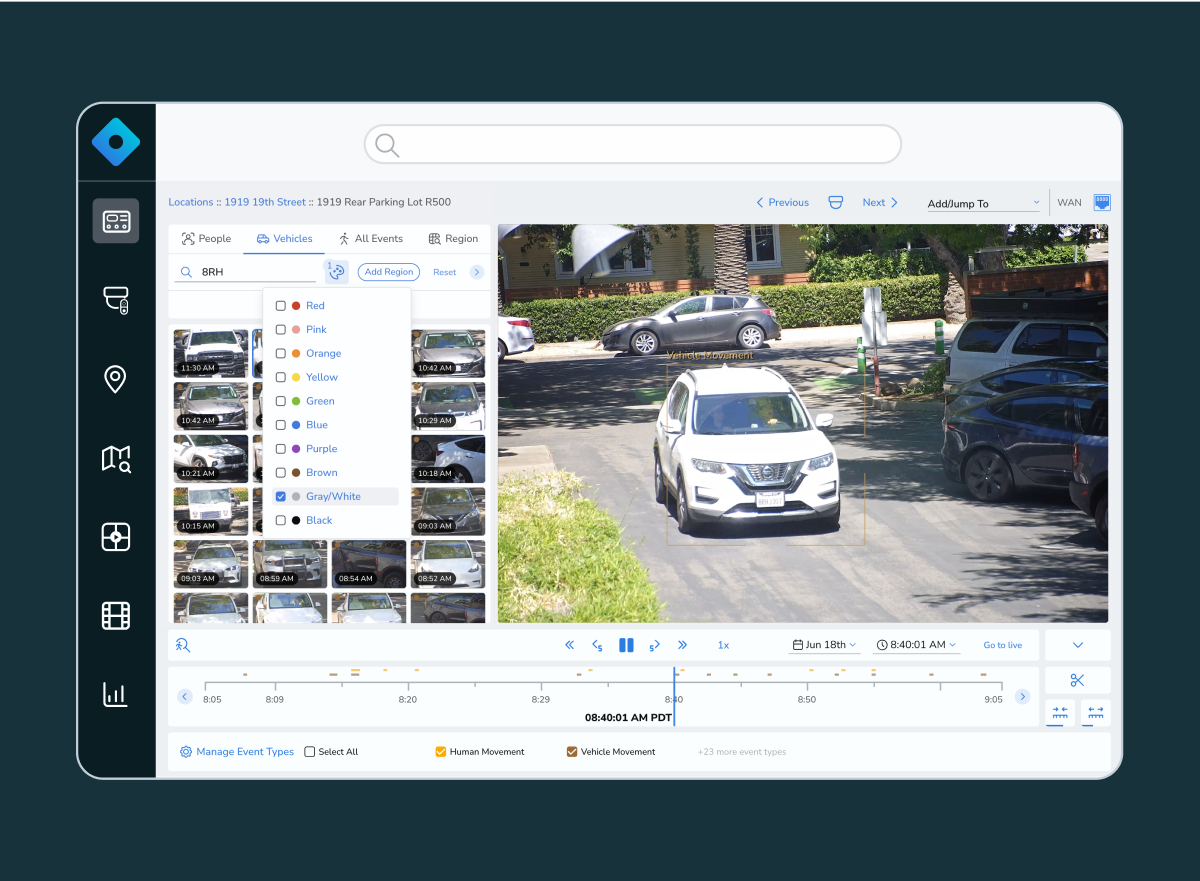
Task: Click the scissors clip tool
Action: click(x=1077, y=681)
